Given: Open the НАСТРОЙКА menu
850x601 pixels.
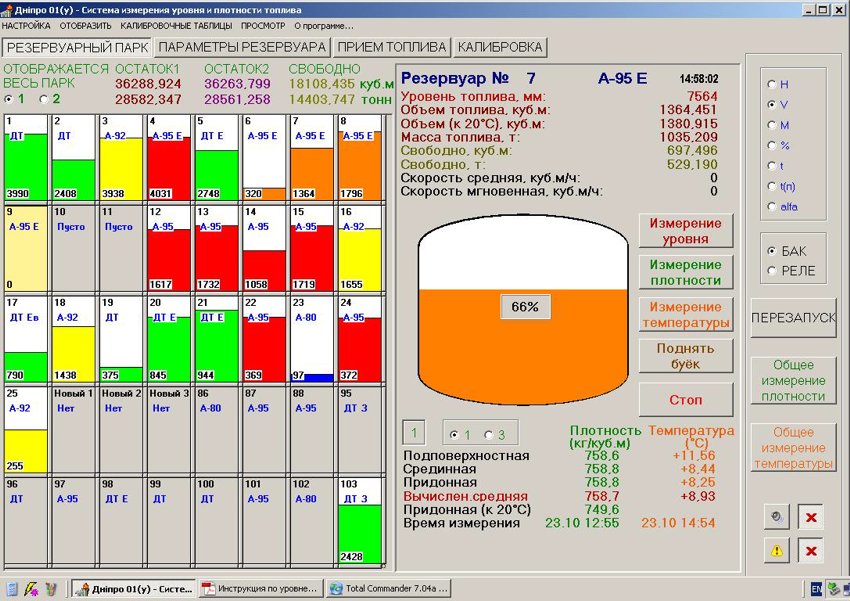Looking at the screenshot, I should click(26, 25).
